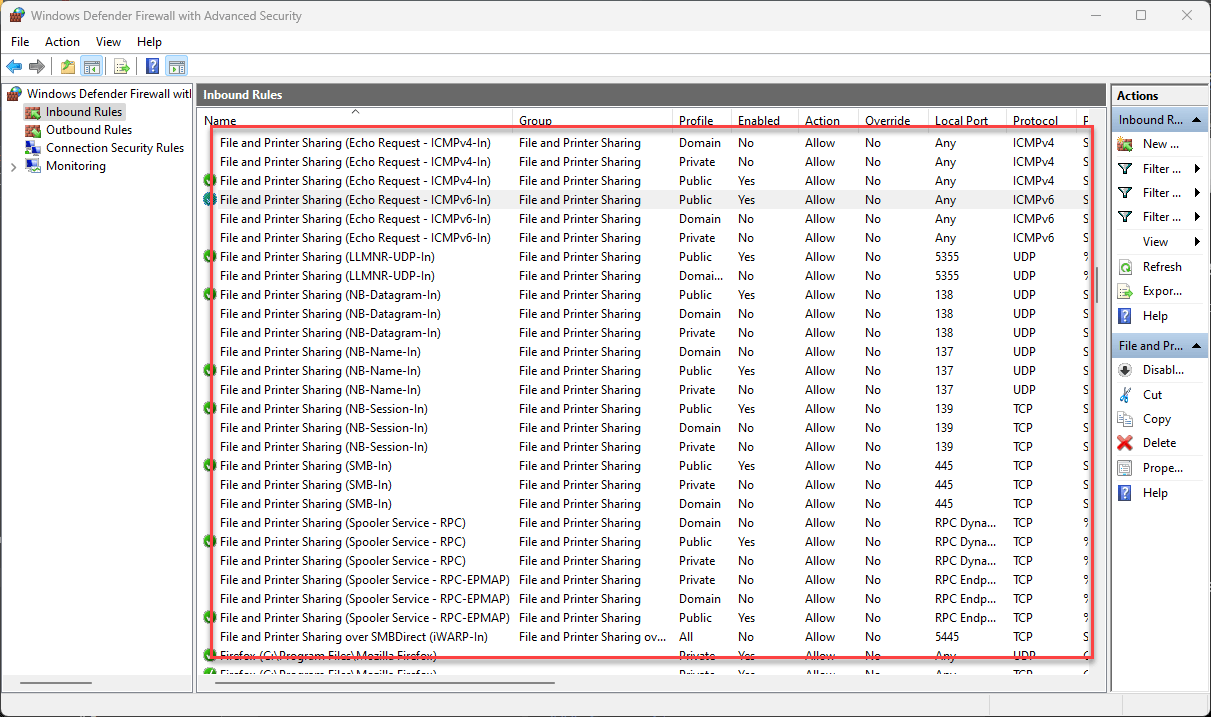
Task: Sort by the Group column header
Action: pos(593,120)
